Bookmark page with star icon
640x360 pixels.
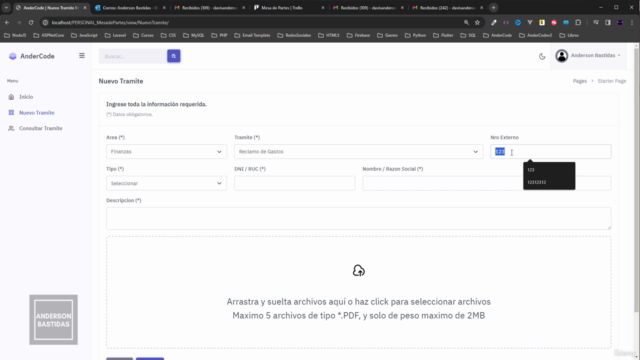(478, 22)
